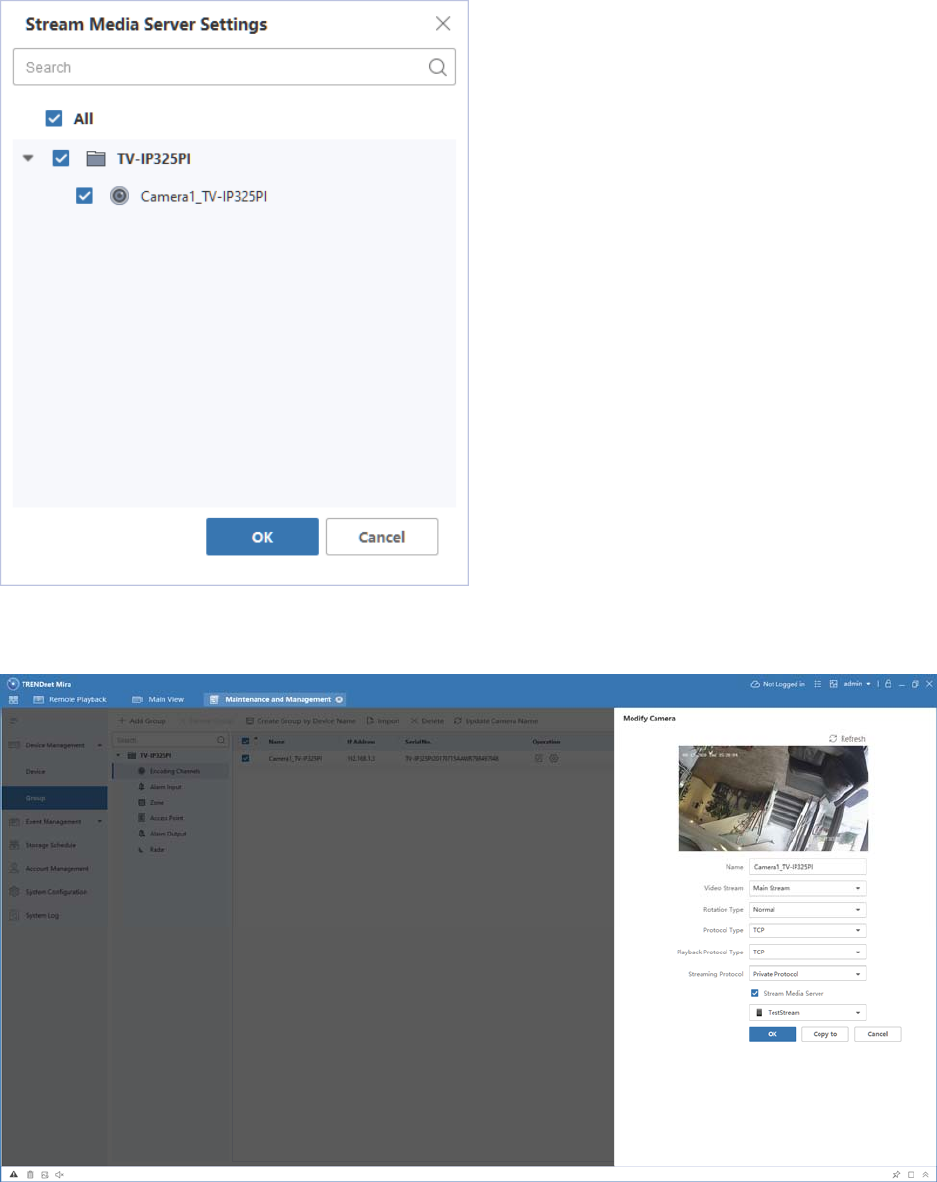
Task: Collapse the TV-IP325PI tree in dialog
Action: tap(28, 158)
